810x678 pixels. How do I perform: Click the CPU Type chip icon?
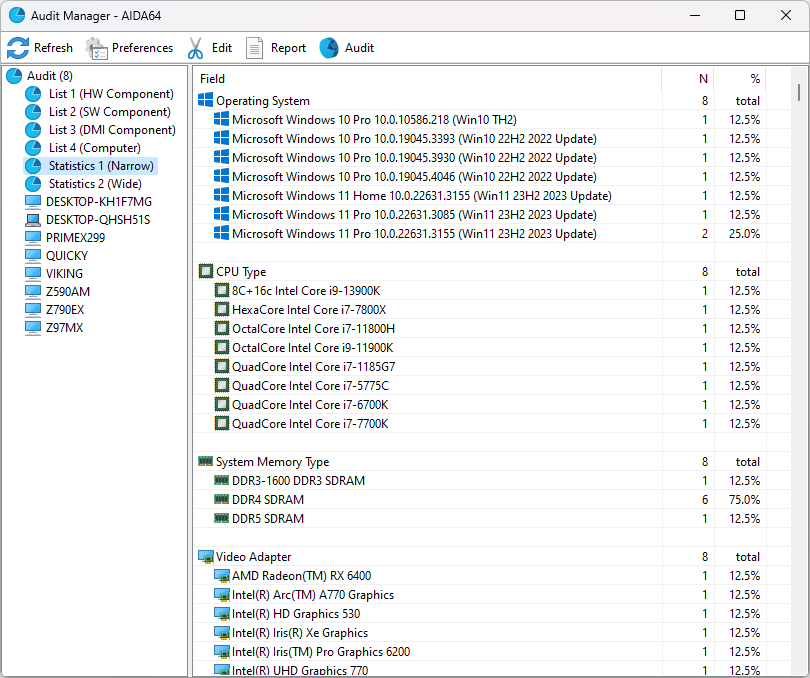tap(206, 272)
